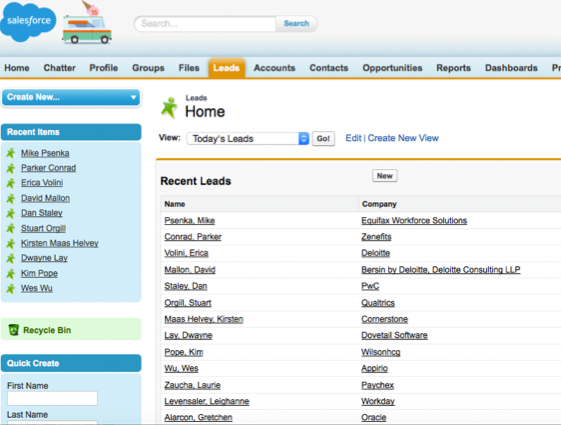Viewport: 561px width, 425px height.
Task: Click lead icon beside Dan Staley
Action: point(11,213)
